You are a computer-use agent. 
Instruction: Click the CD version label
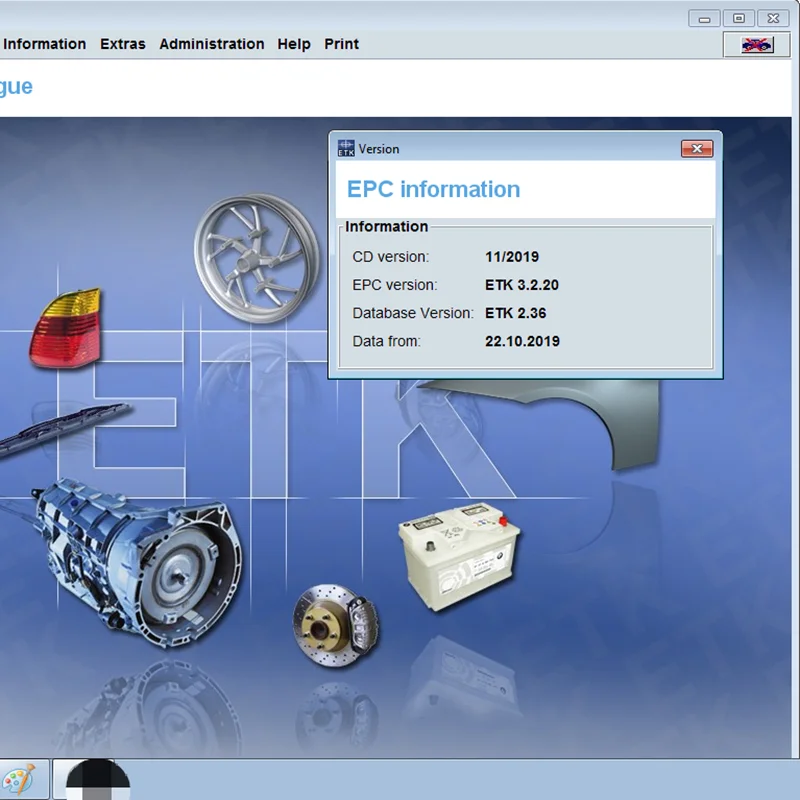(391, 257)
